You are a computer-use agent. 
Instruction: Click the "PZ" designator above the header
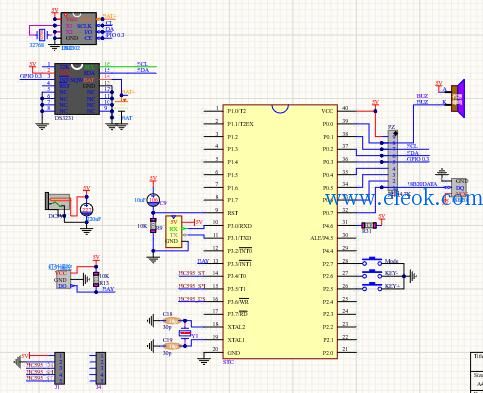coord(391,127)
